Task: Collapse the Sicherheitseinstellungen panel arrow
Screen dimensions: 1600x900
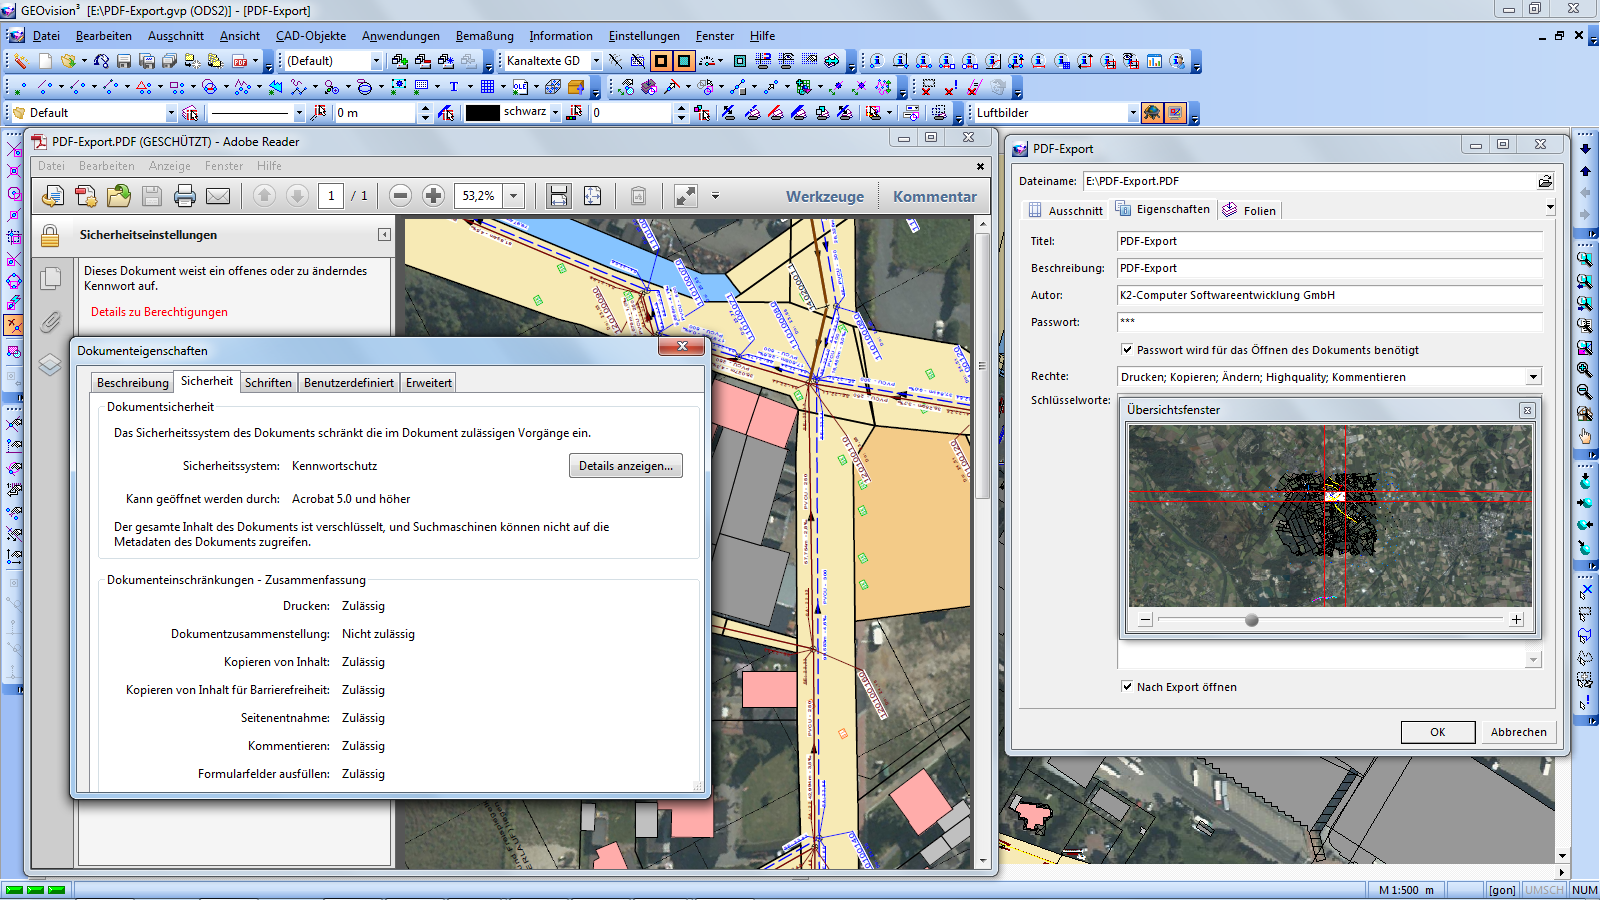Action: point(384,235)
